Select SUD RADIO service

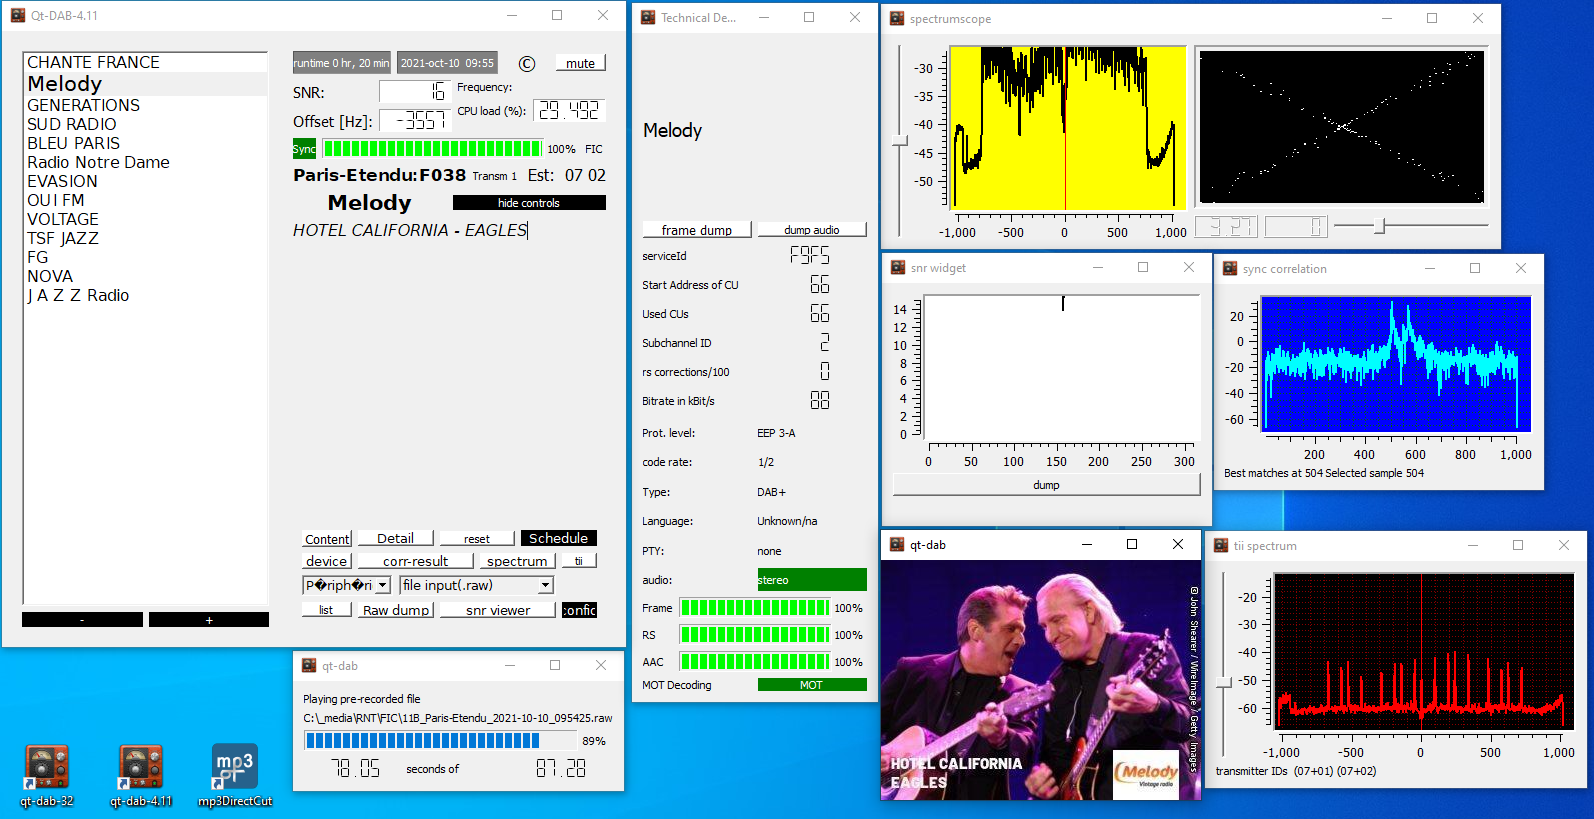click(x=146, y=124)
